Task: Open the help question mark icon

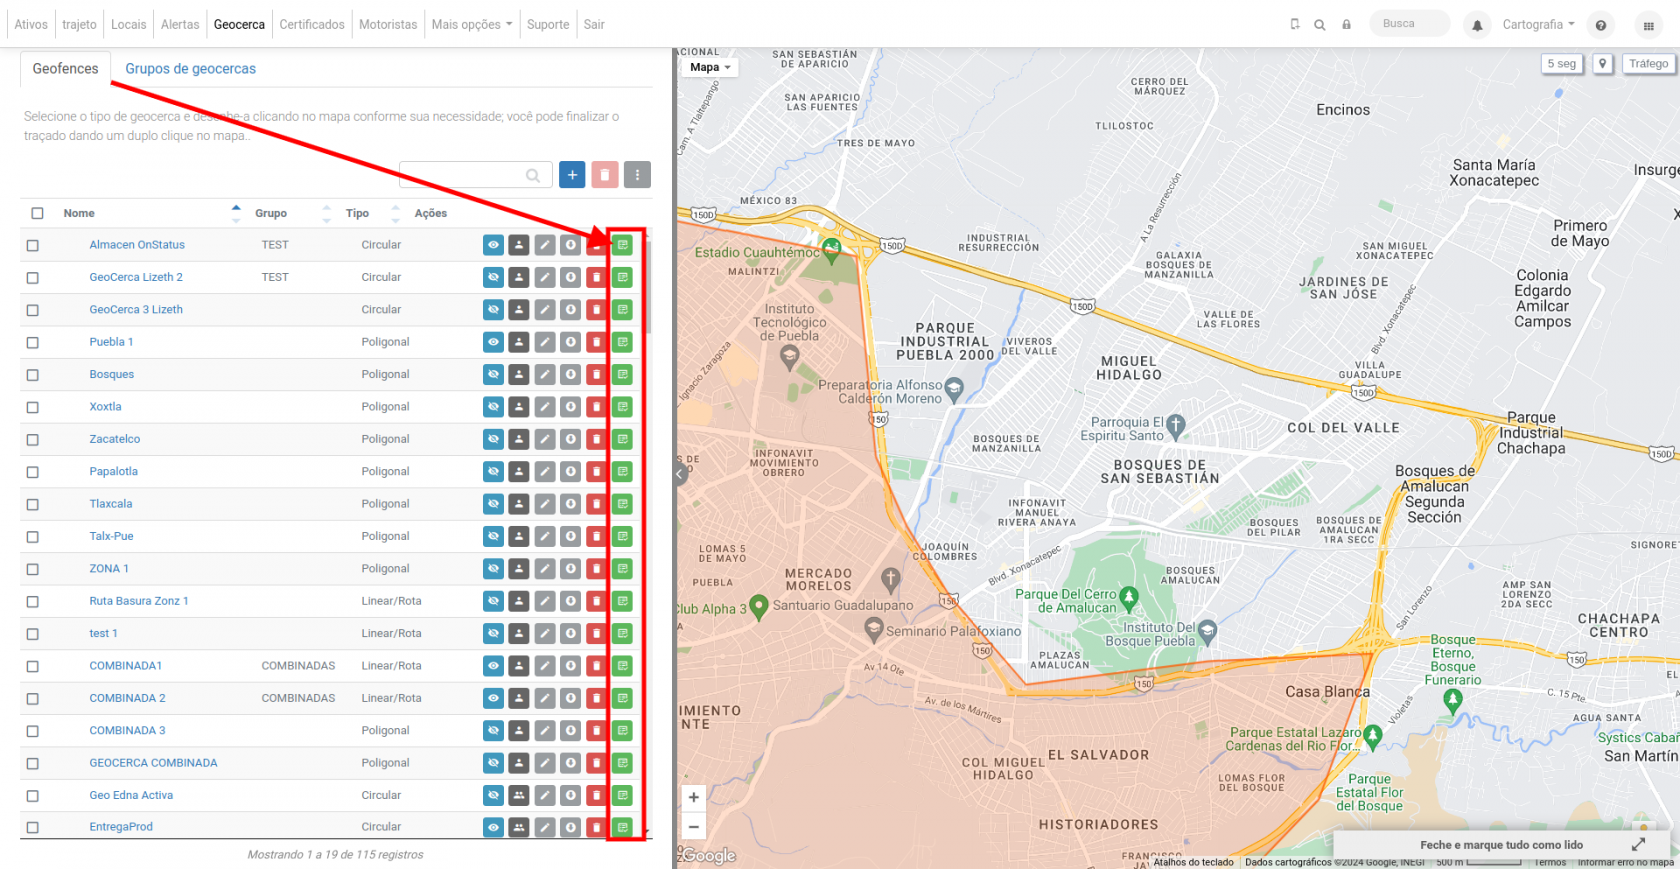Action: coord(1601,25)
